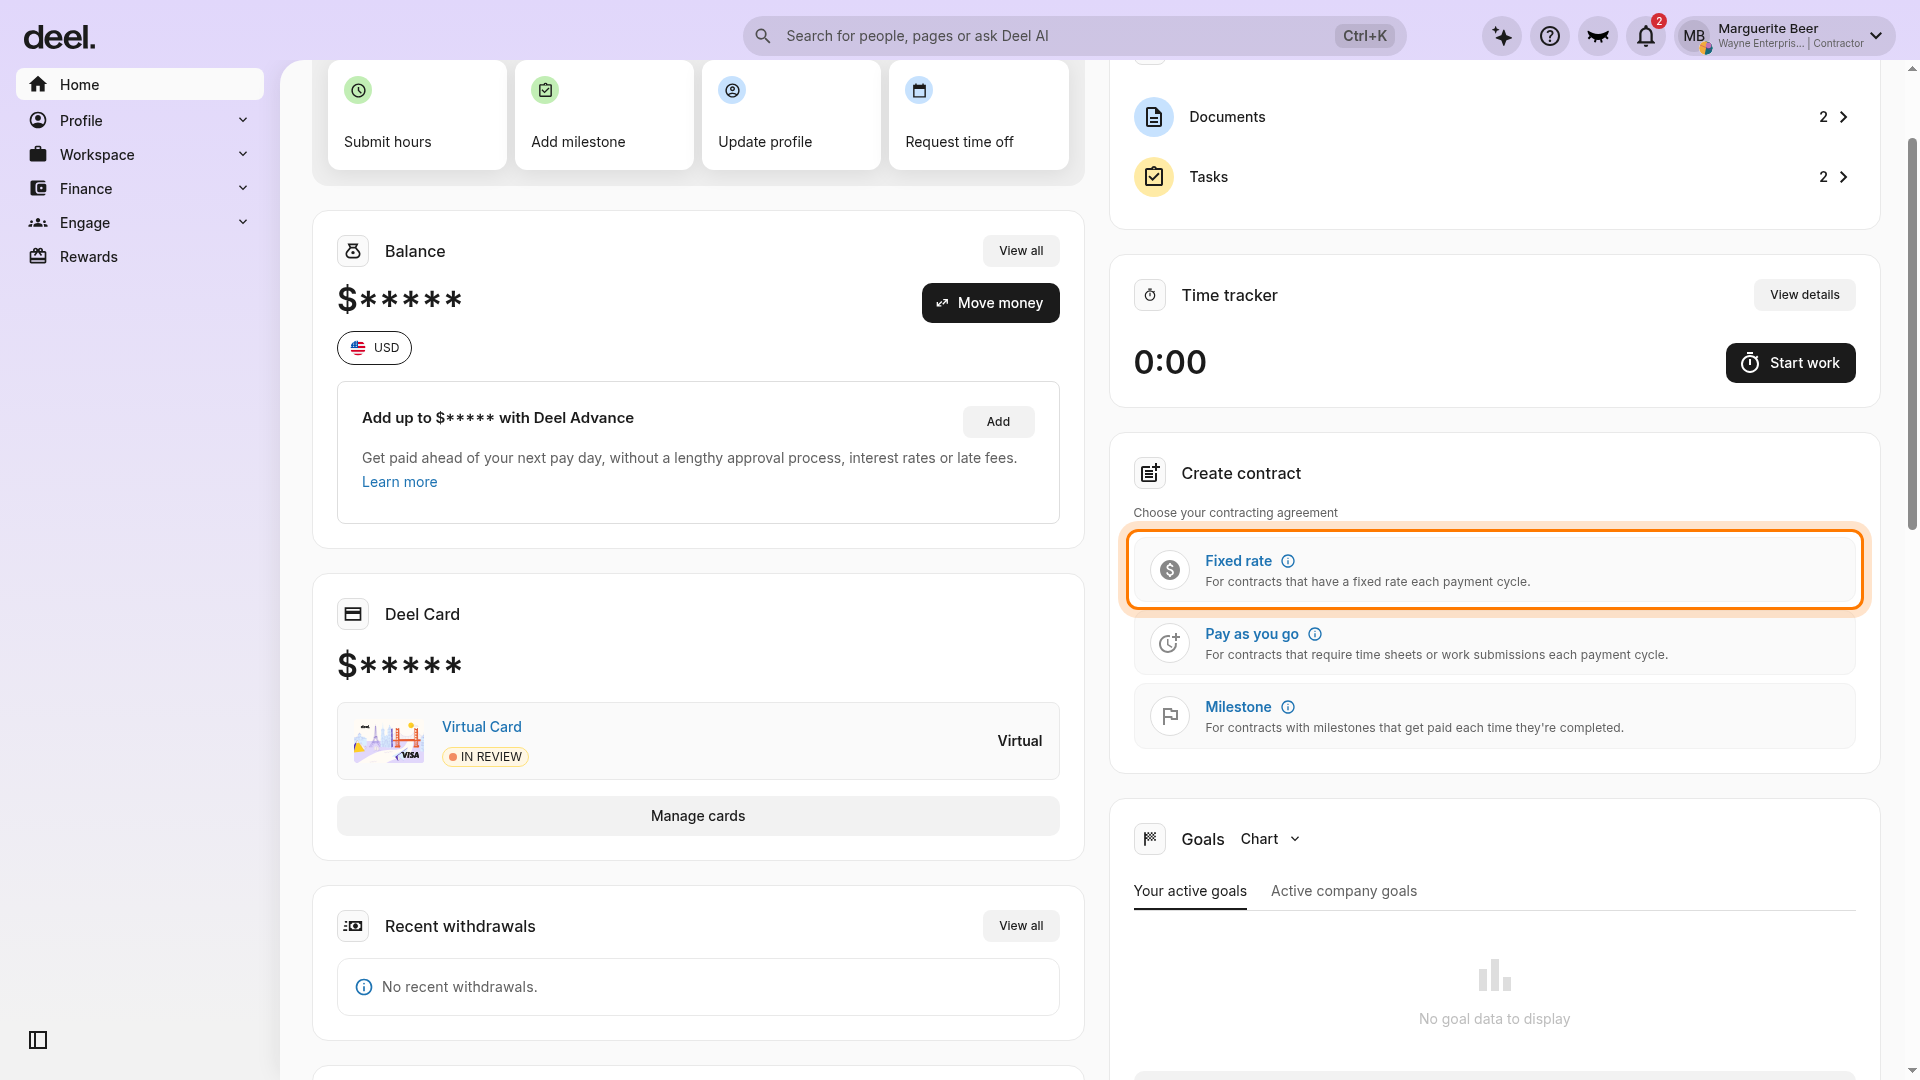Switch to Your active goals tab

tap(1190, 891)
